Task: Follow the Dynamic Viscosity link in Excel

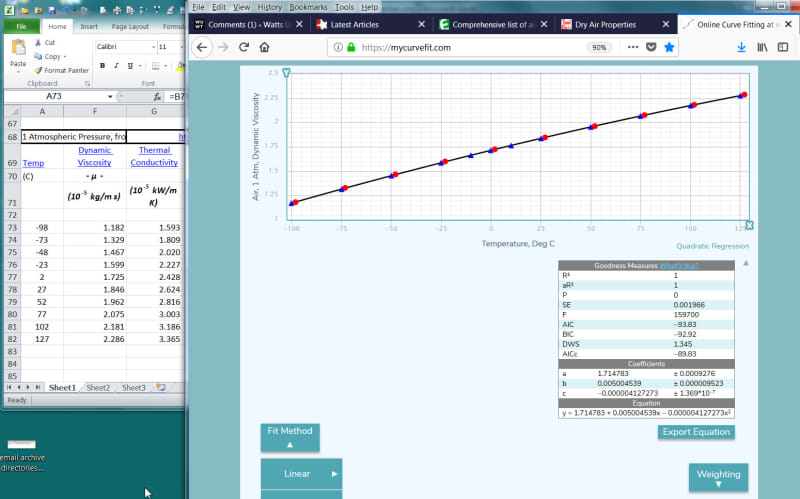Action: (94, 156)
